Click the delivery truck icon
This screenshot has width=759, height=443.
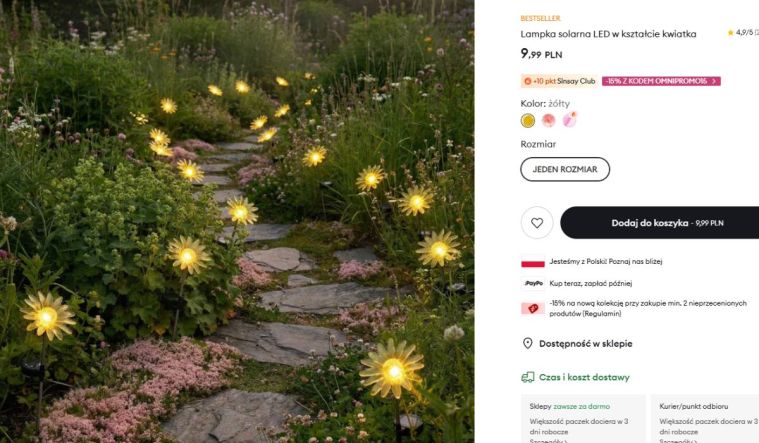click(x=527, y=377)
